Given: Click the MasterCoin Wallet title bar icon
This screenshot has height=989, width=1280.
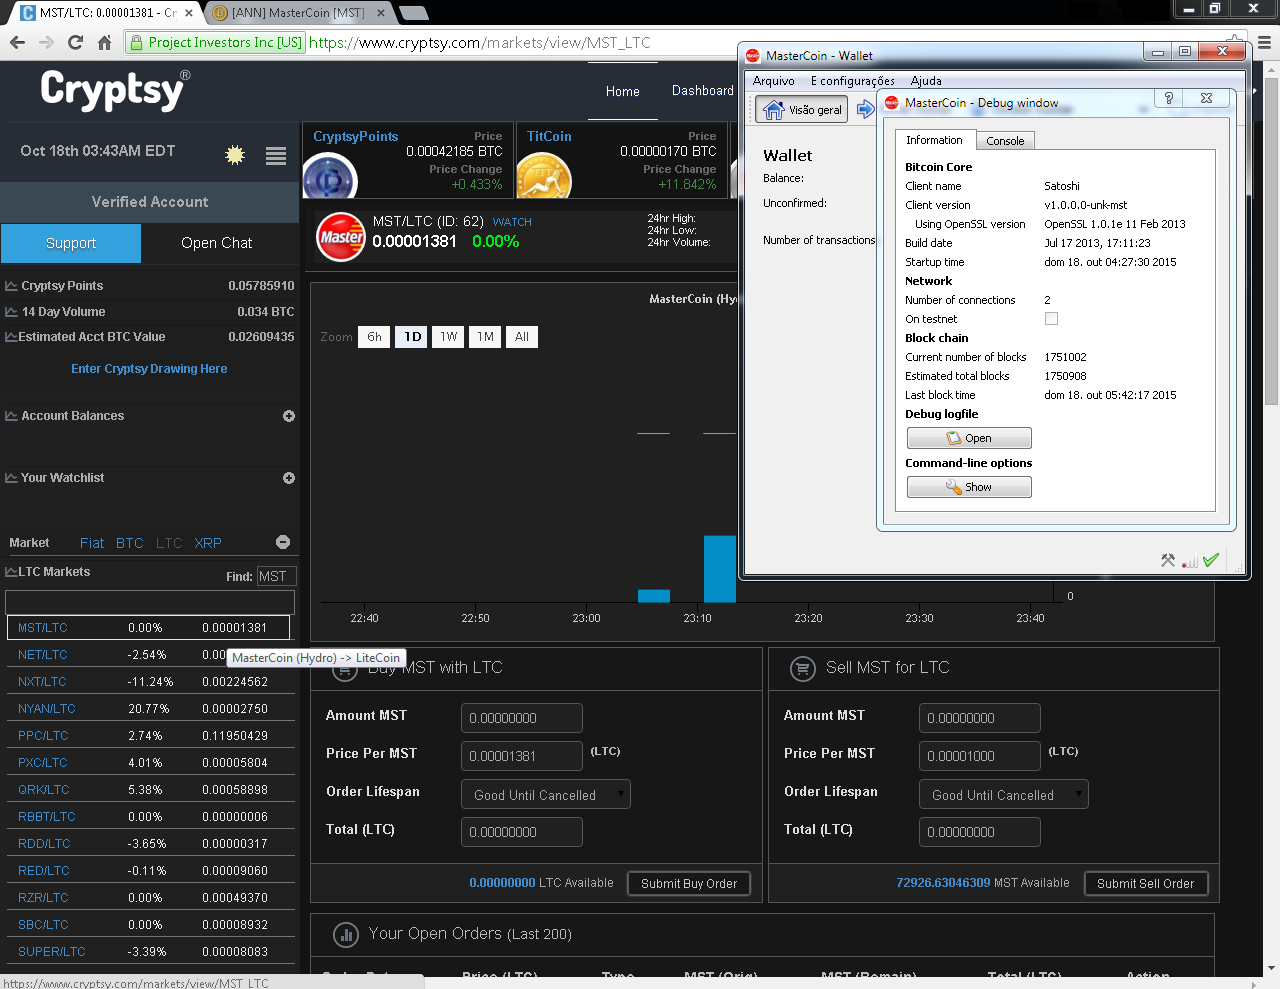Looking at the screenshot, I should point(753,55).
